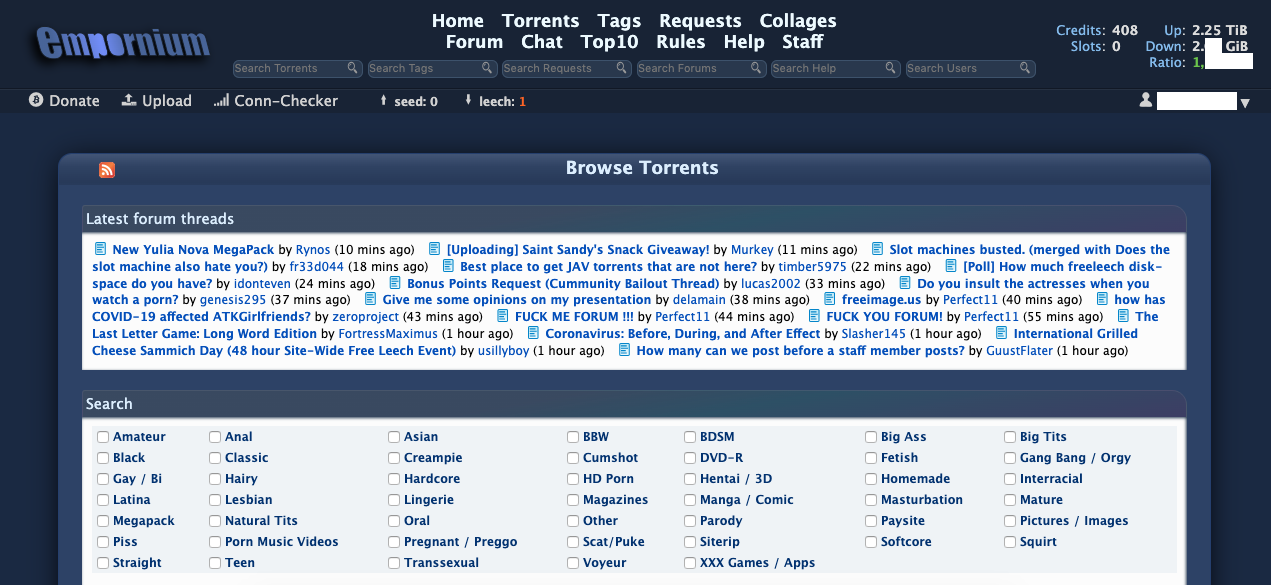1271x585 pixels.
Task: Open Requests in main navigation
Action: 700,21
